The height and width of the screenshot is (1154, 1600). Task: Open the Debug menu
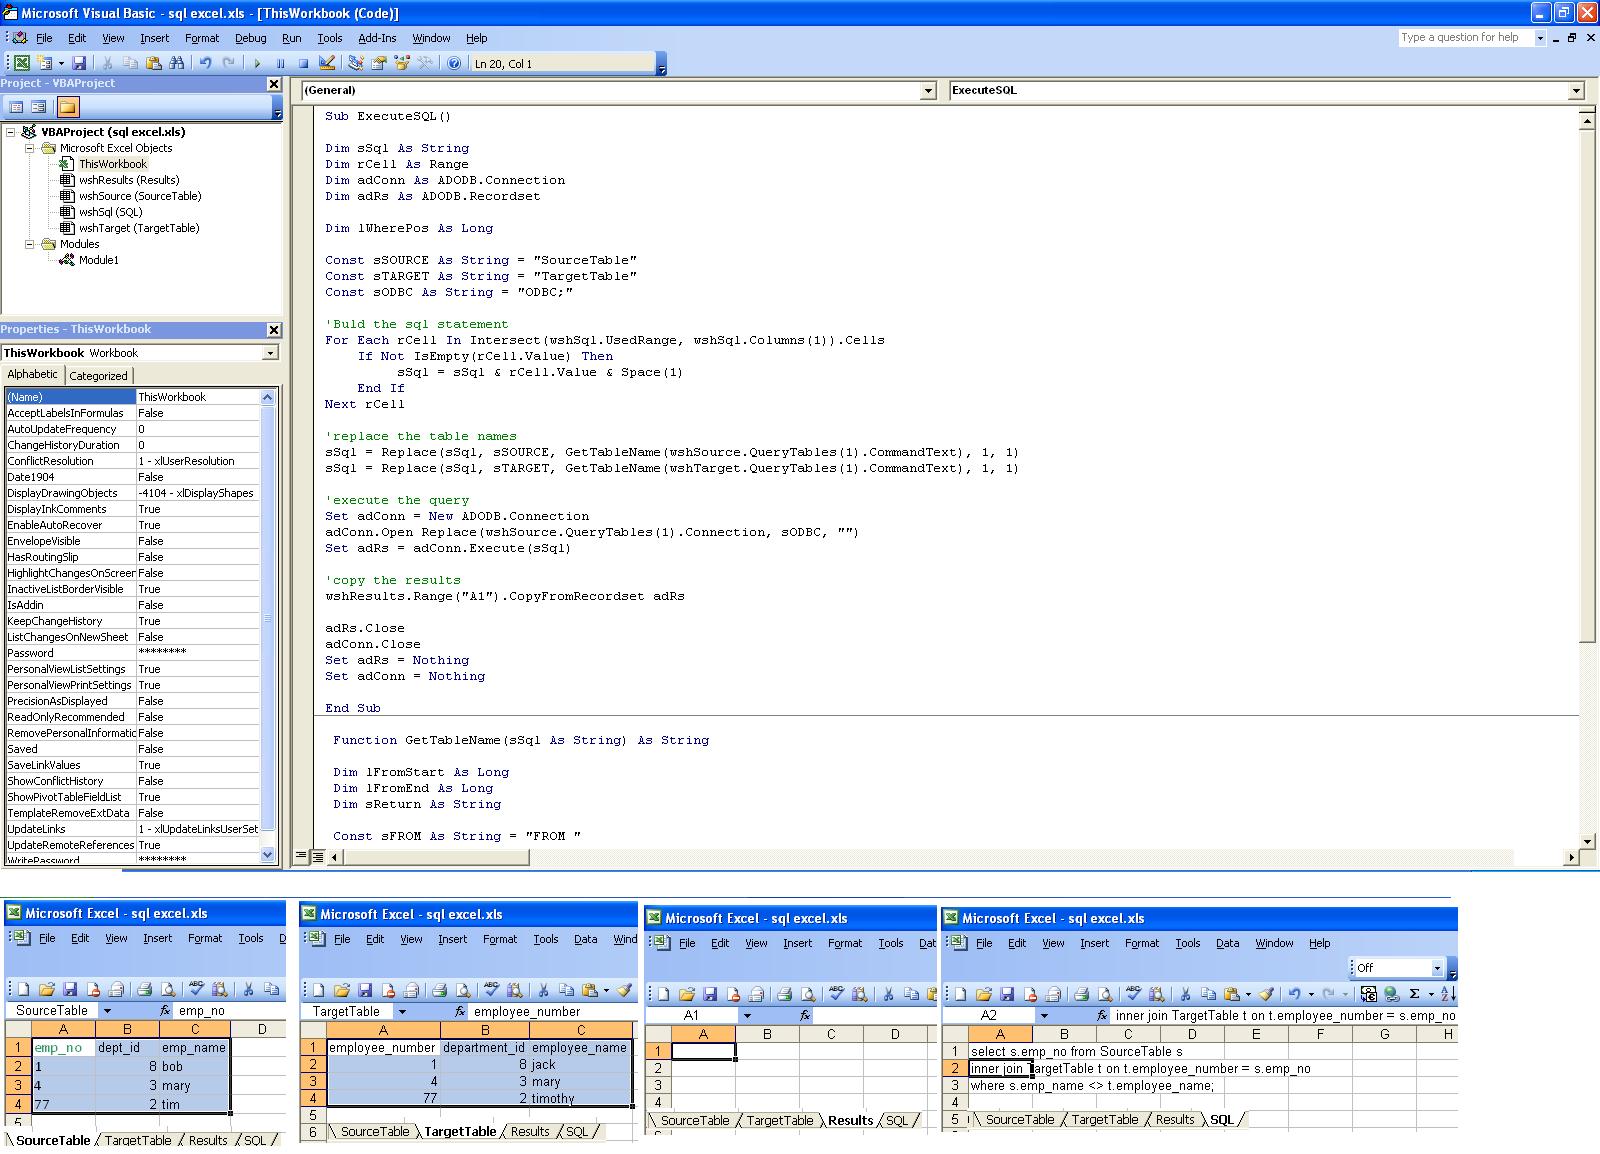(250, 38)
